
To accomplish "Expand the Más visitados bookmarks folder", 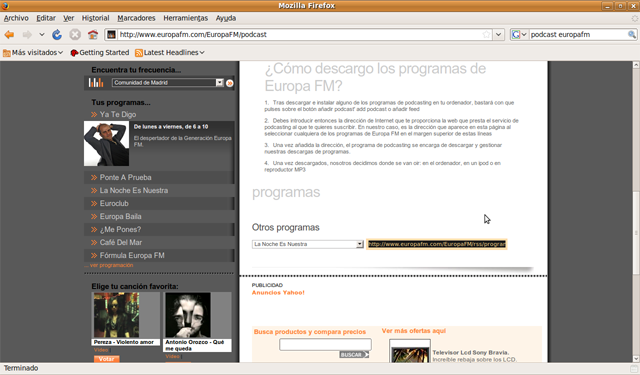I will [33, 53].
